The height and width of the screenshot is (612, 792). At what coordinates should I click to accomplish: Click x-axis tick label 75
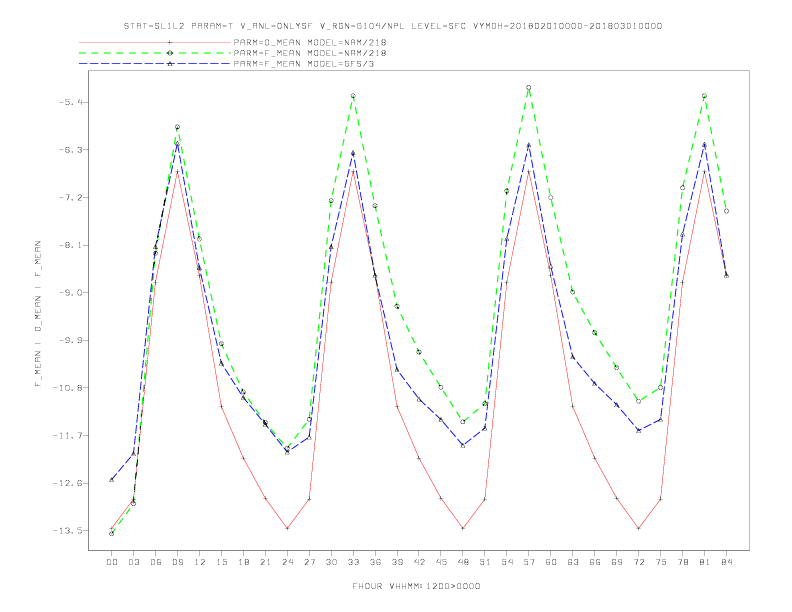coord(661,562)
